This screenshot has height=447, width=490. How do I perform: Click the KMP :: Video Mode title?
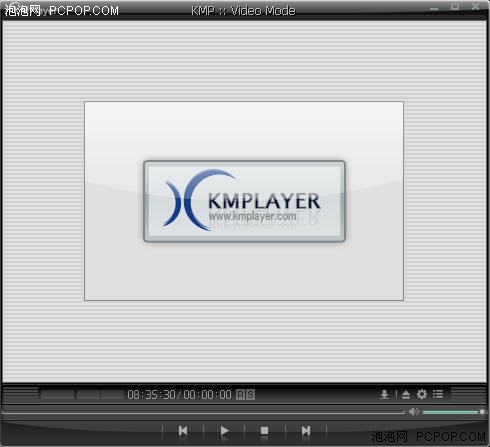point(243,11)
